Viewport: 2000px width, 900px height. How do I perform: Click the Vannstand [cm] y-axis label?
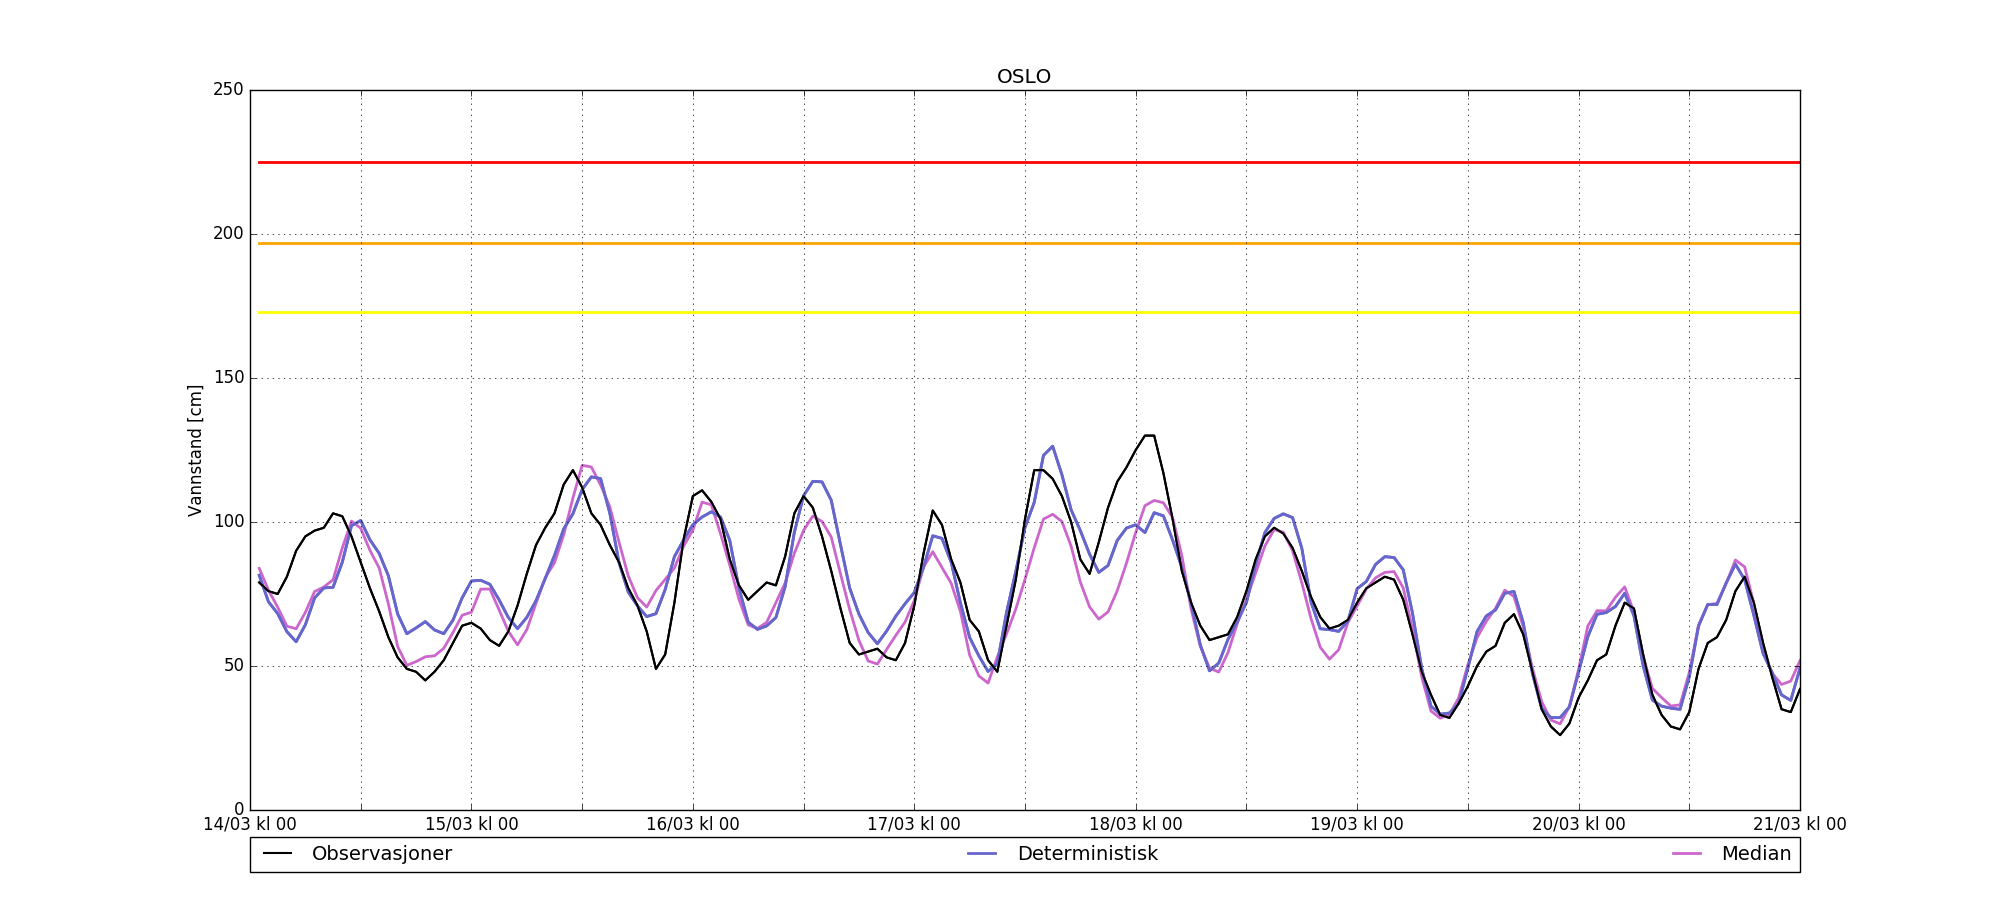[195, 450]
